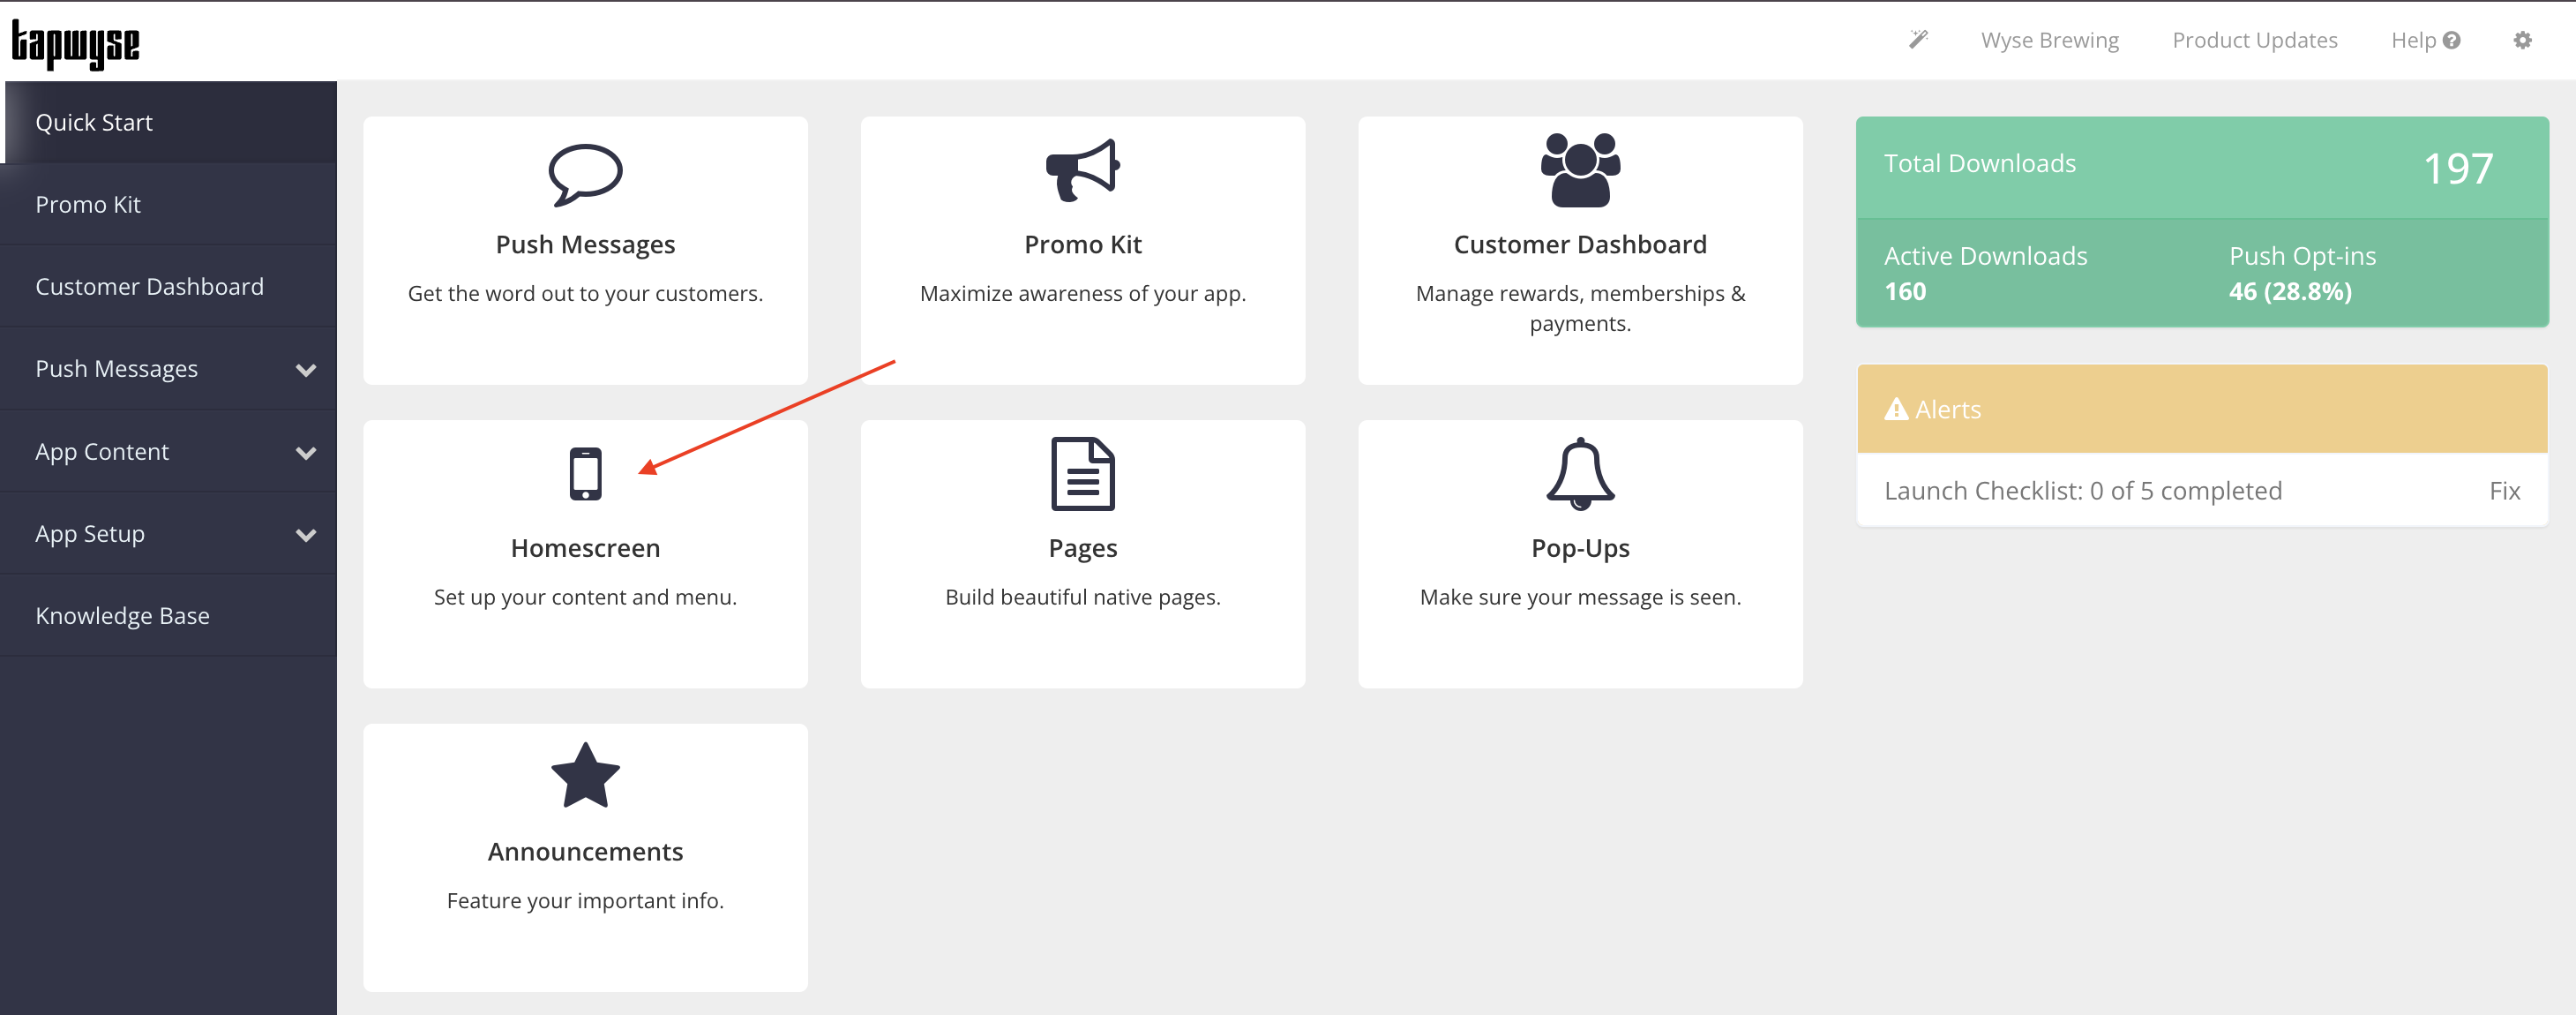Click the tapwyse logo
The image size is (2576, 1015).
click(x=76, y=44)
